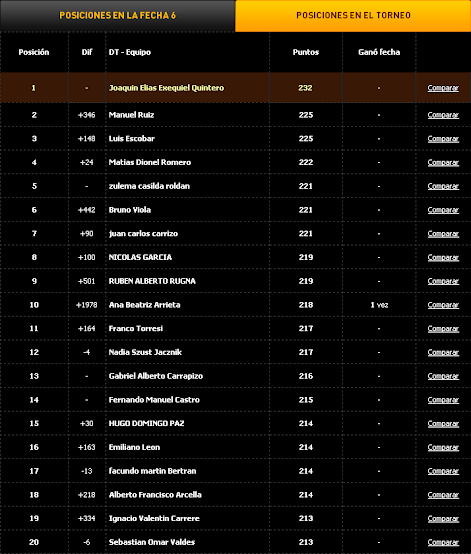
Task: Click the 218 points value
Action: (x=306, y=305)
